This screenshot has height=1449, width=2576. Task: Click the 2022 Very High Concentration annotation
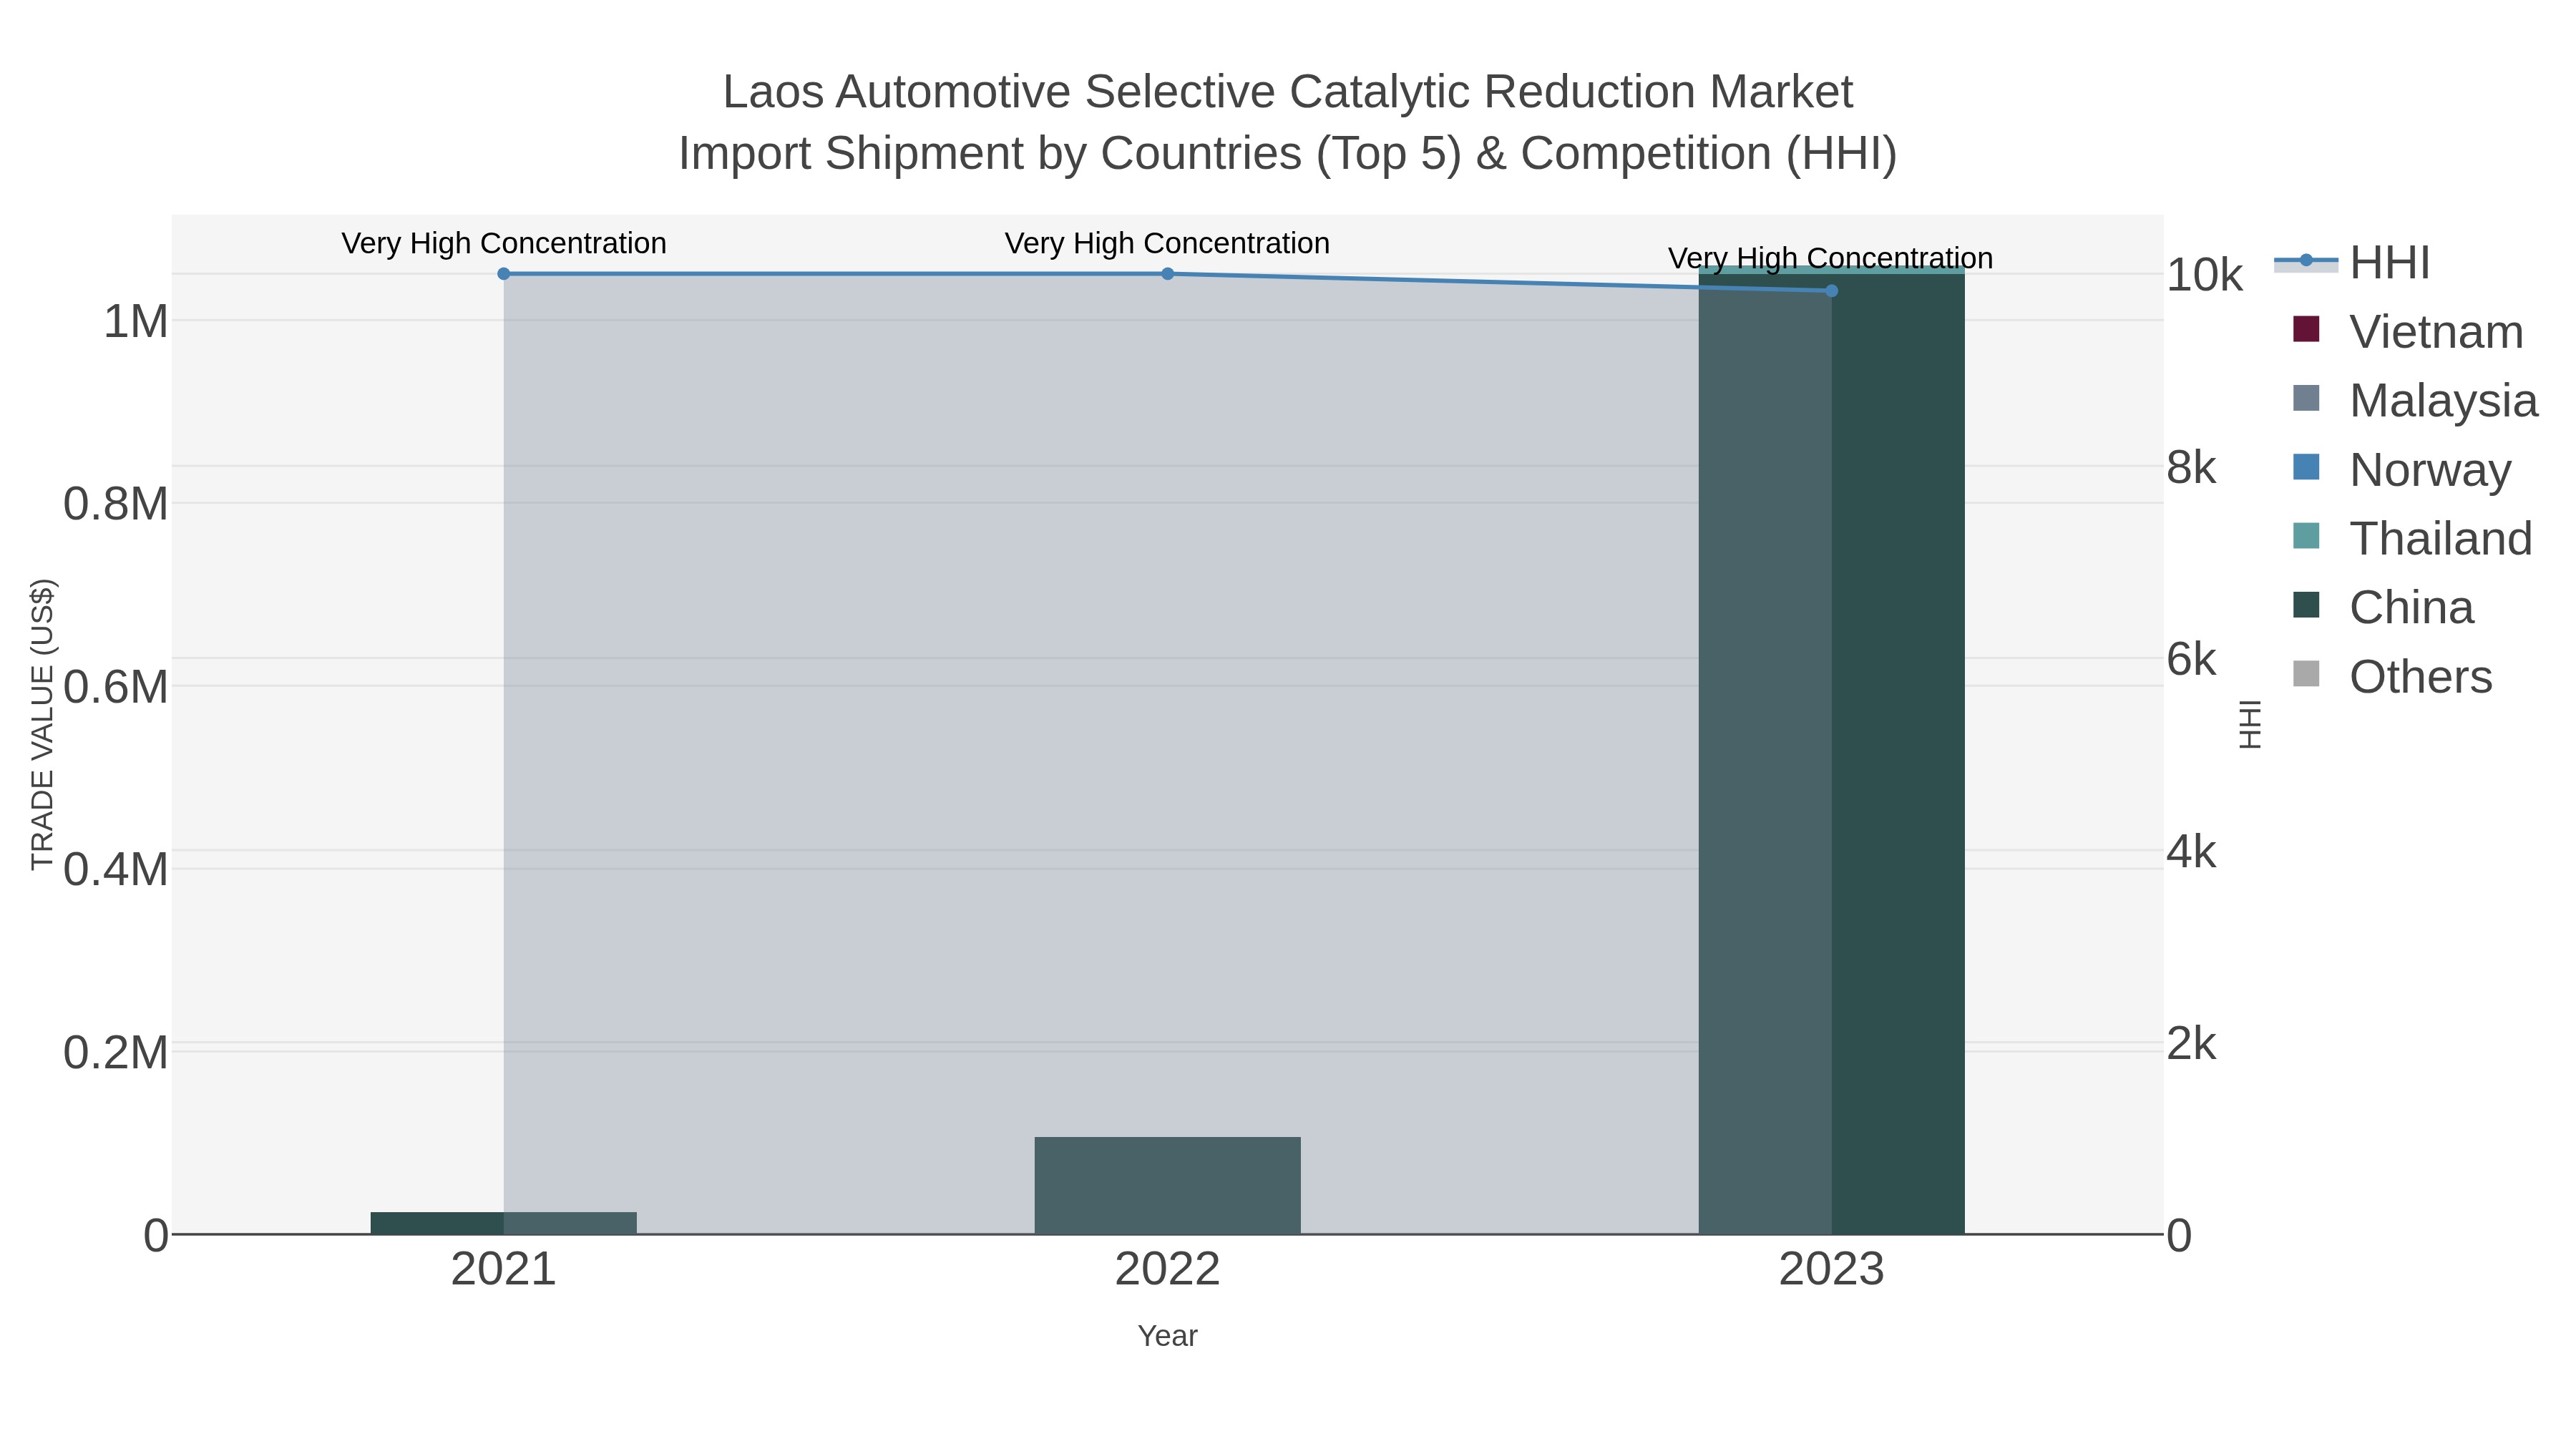(x=1167, y=243)
